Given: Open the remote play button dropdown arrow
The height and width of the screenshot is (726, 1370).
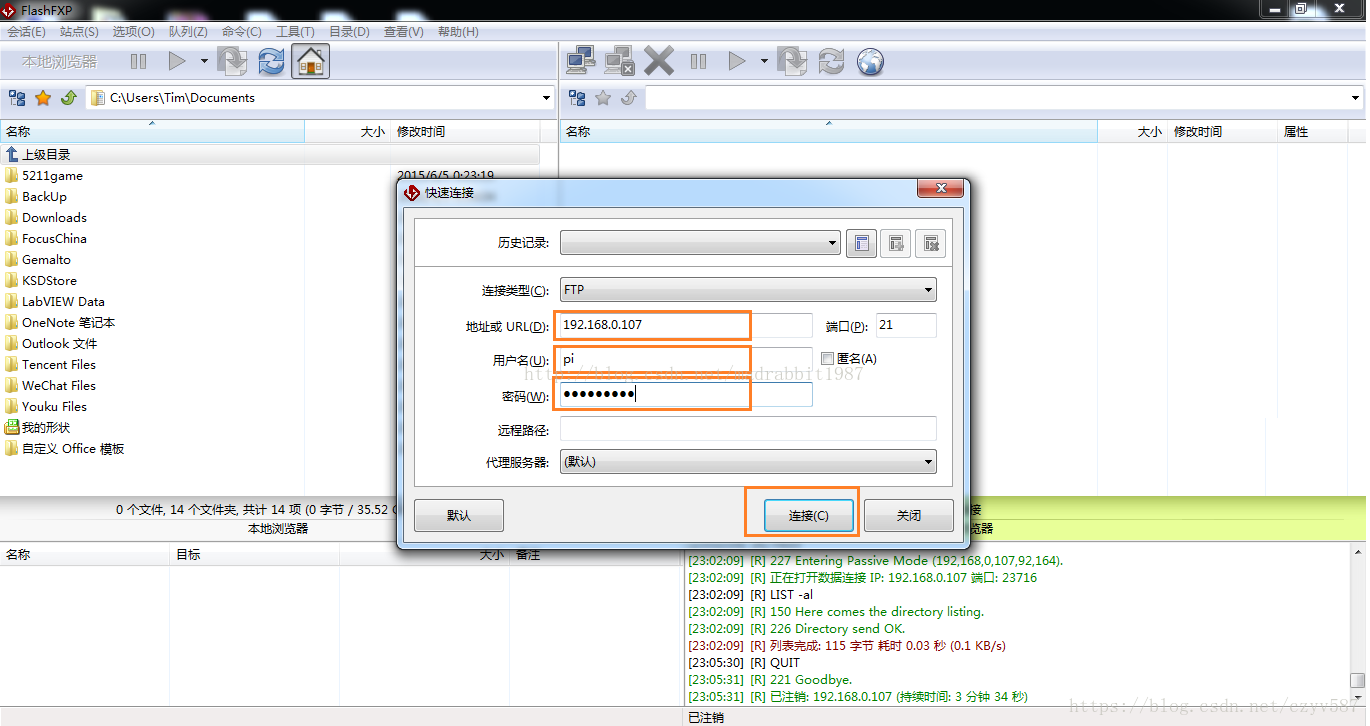Looking at the screenshot, I should tap(764, 62).
